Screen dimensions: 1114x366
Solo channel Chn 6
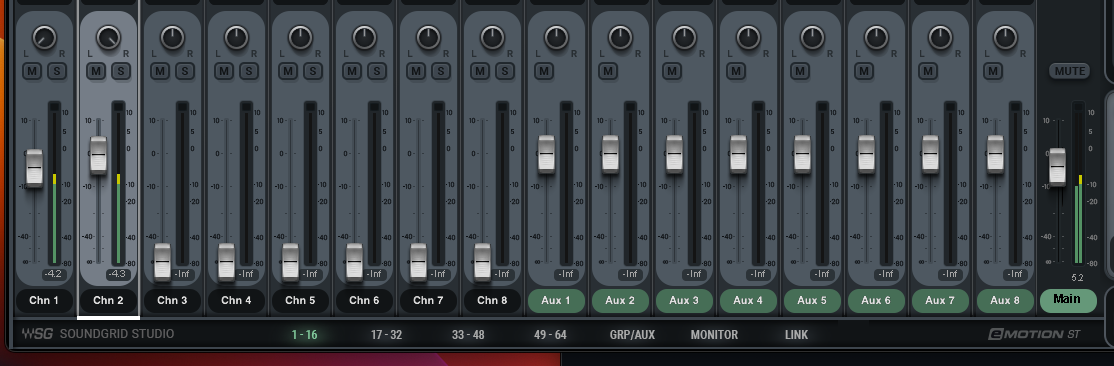coord(377,71)
